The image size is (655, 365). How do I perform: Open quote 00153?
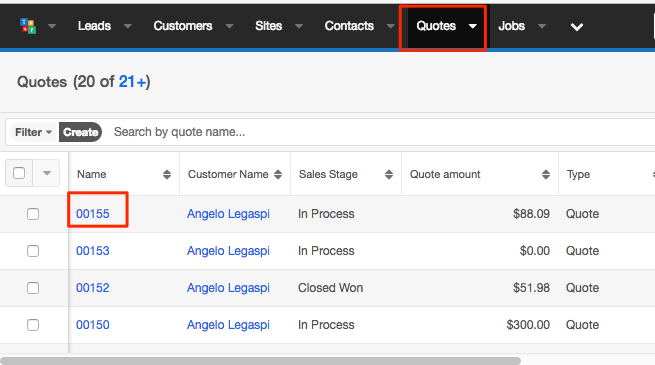coord(93,251)
